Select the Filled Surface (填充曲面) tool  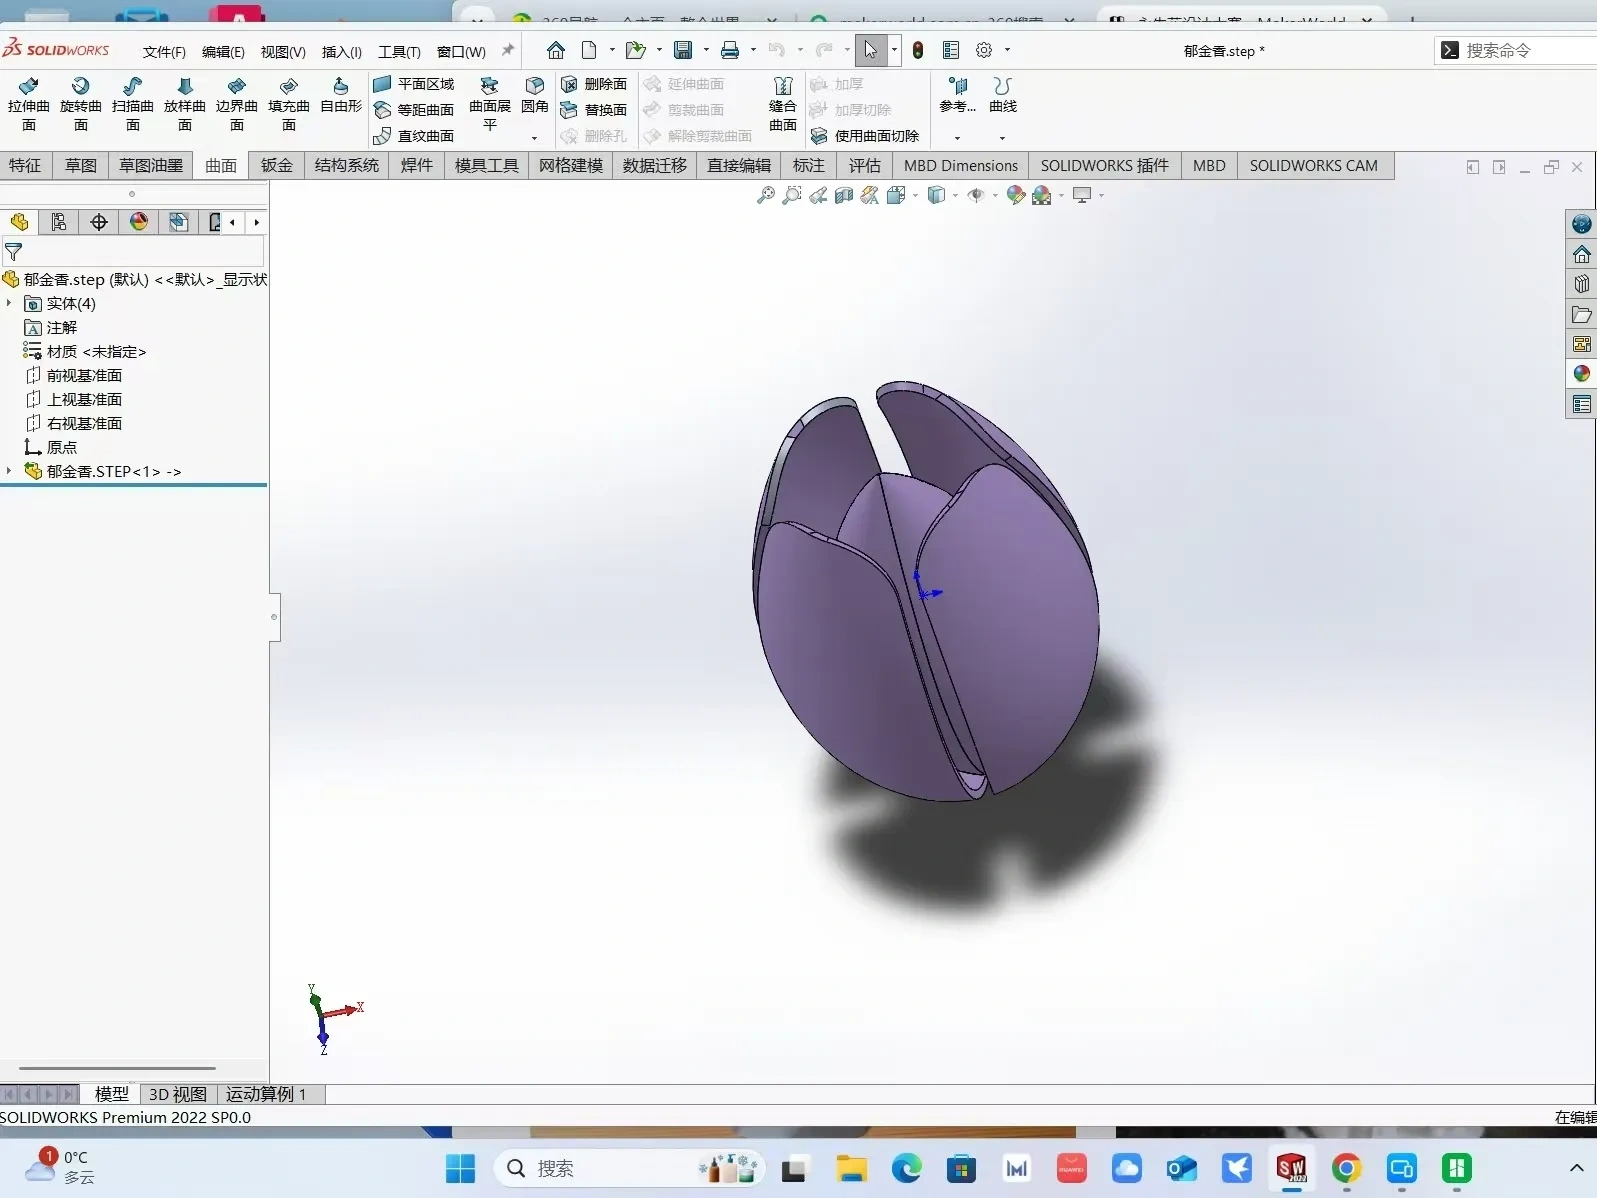[x=288, y=104]
